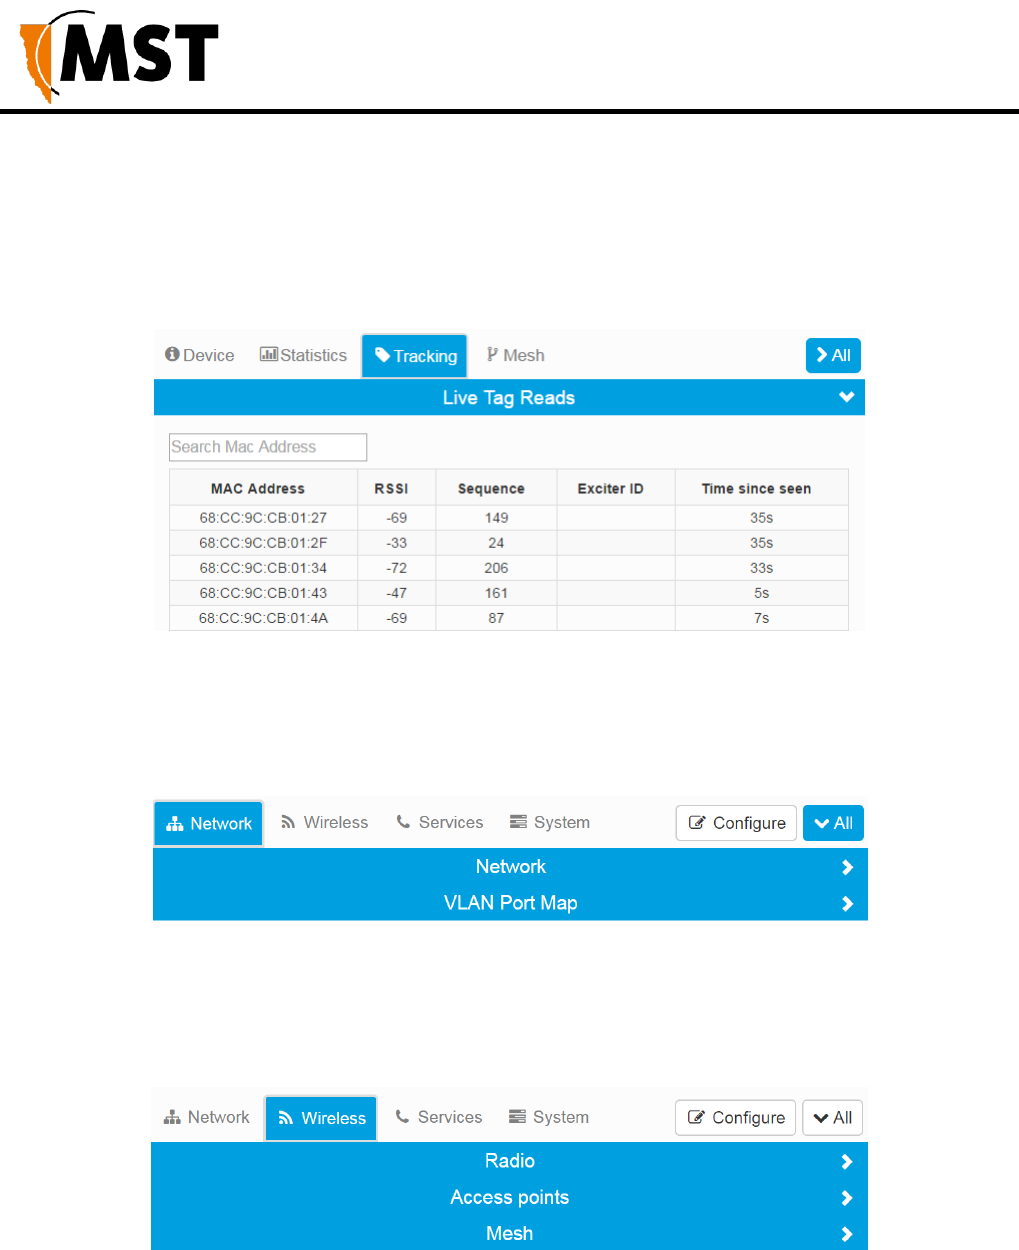The width and height of the screenshot is (1019, 1250).
Task: Click the MST logo
Action: pos(119,55)
